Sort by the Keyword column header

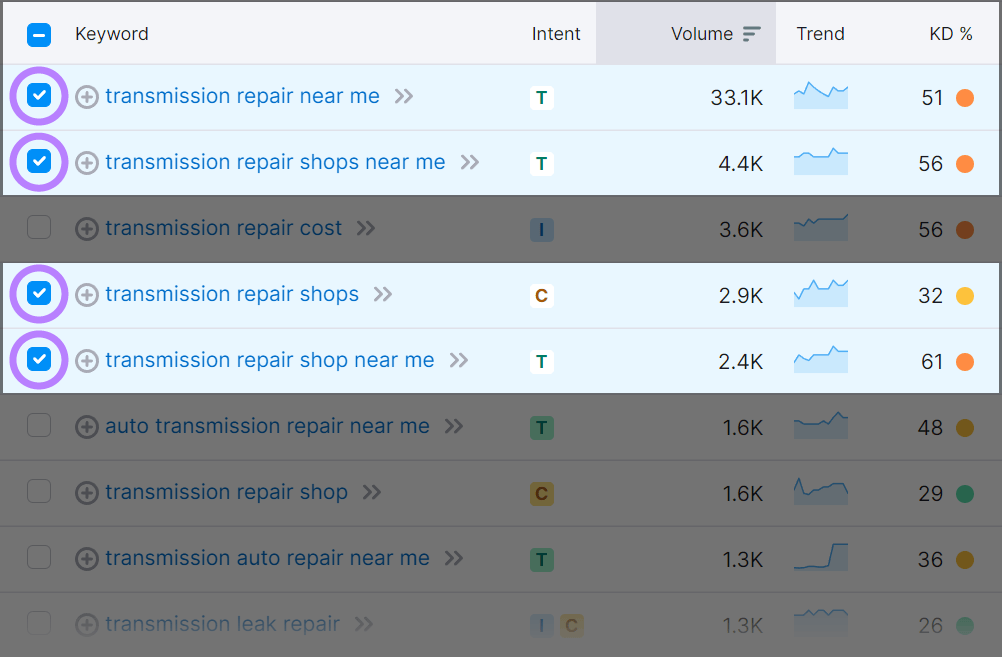point(112,34)
